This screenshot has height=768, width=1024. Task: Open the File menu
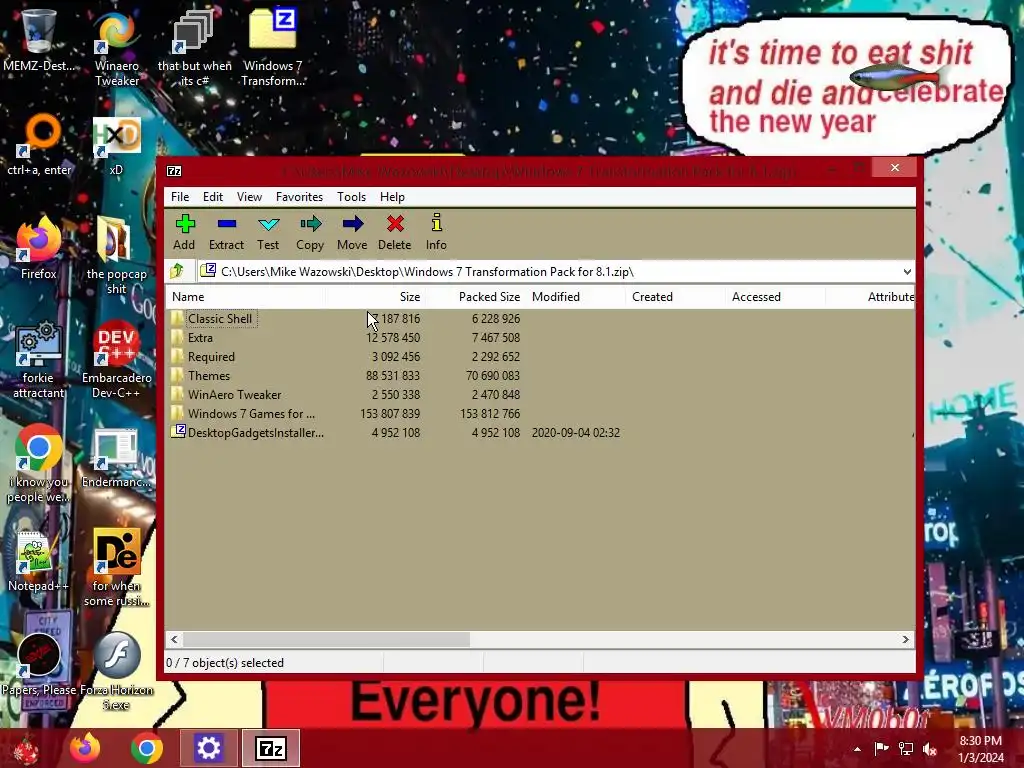coord(180,197)
